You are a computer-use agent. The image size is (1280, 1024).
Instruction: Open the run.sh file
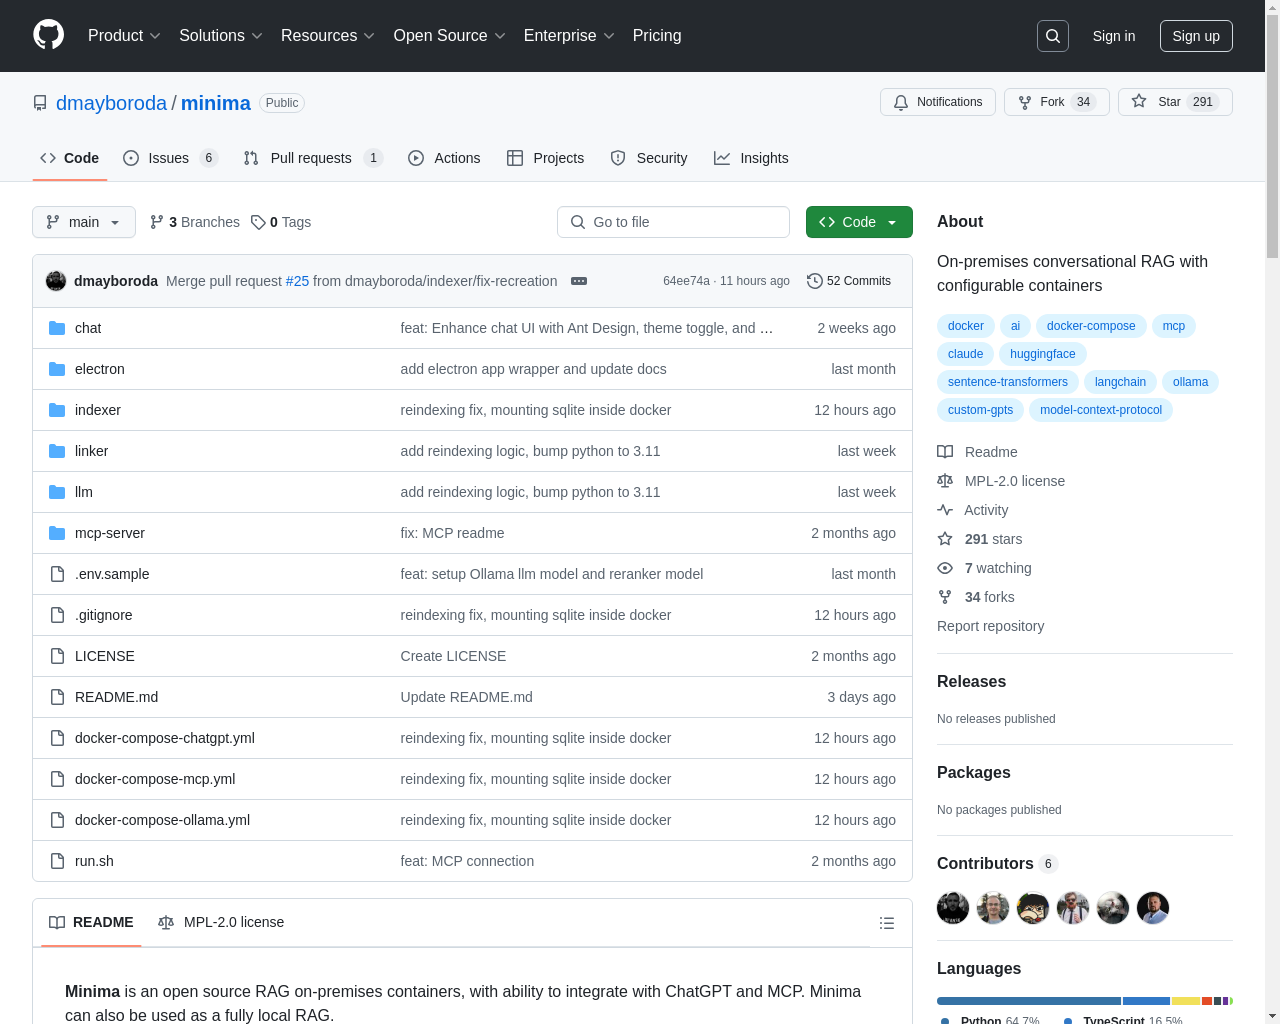(x=94, y=861)
